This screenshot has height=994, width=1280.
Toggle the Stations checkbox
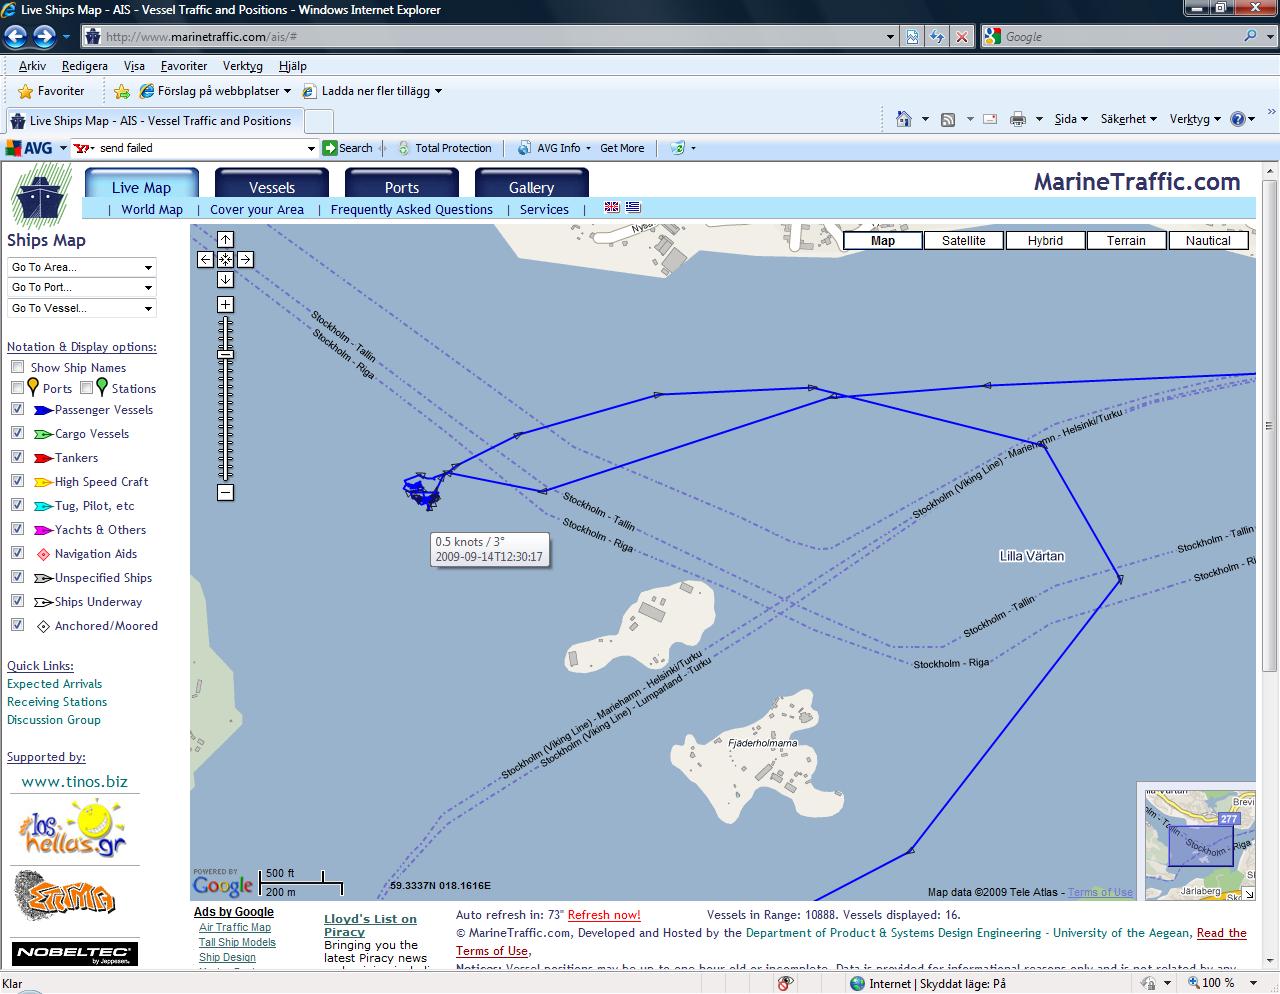86,388
